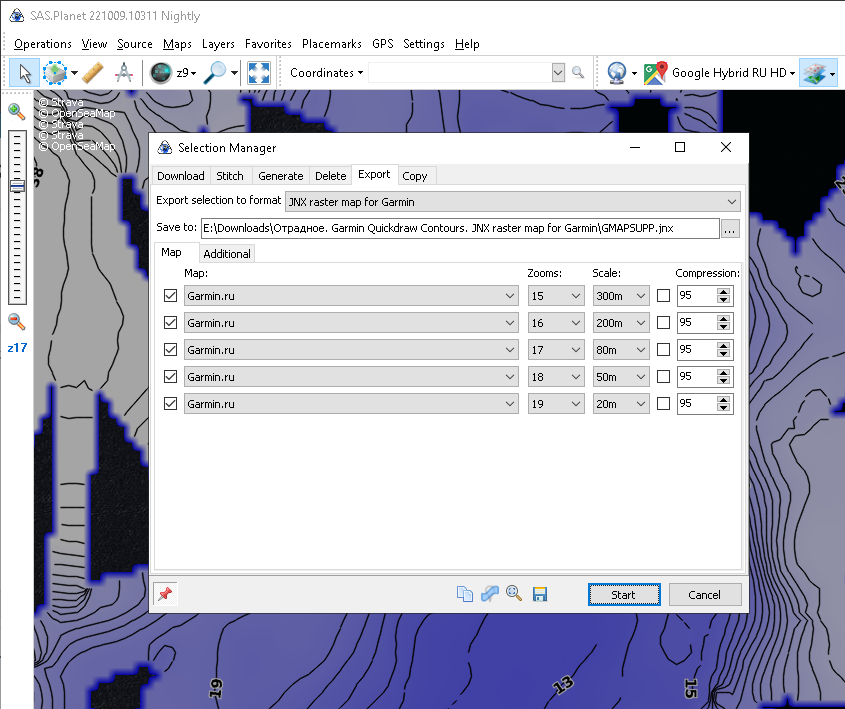The image size is (845, 709).
Task: Click the blue polygon selection icon
Action: (489, 594)
